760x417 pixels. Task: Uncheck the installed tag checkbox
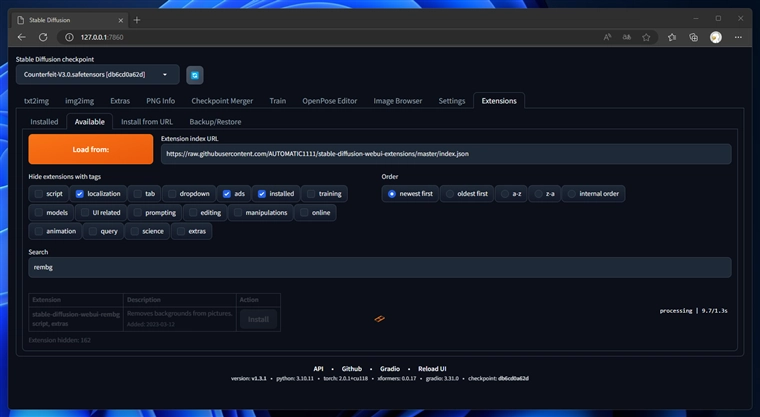coord(262,194)
